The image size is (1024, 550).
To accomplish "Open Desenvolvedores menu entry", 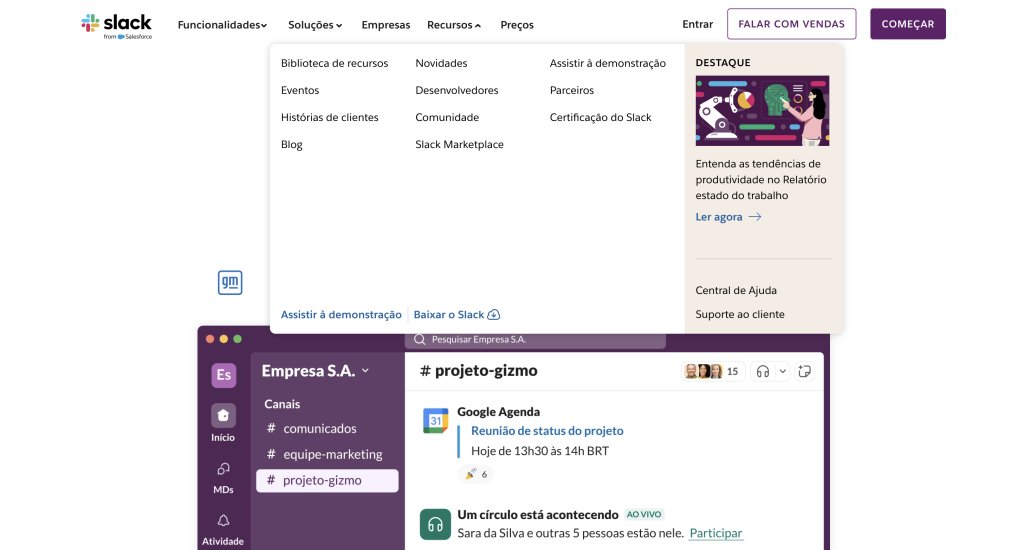I will [x=456, y=90].
